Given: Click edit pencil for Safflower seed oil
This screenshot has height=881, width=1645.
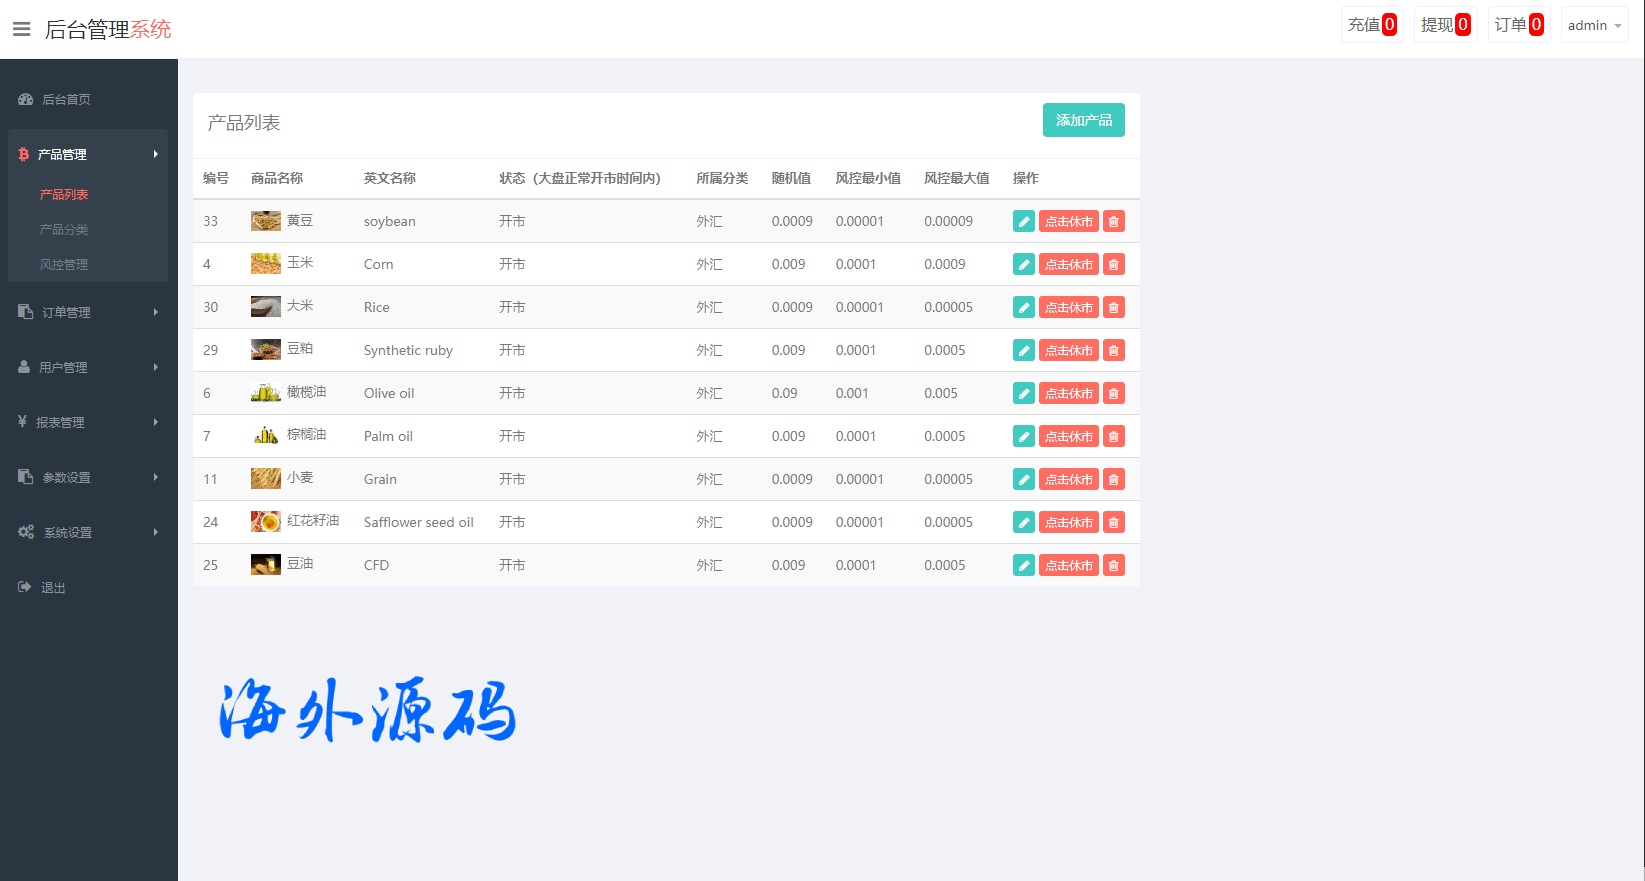Looking at the screenshot, I should click(1023, 523).
